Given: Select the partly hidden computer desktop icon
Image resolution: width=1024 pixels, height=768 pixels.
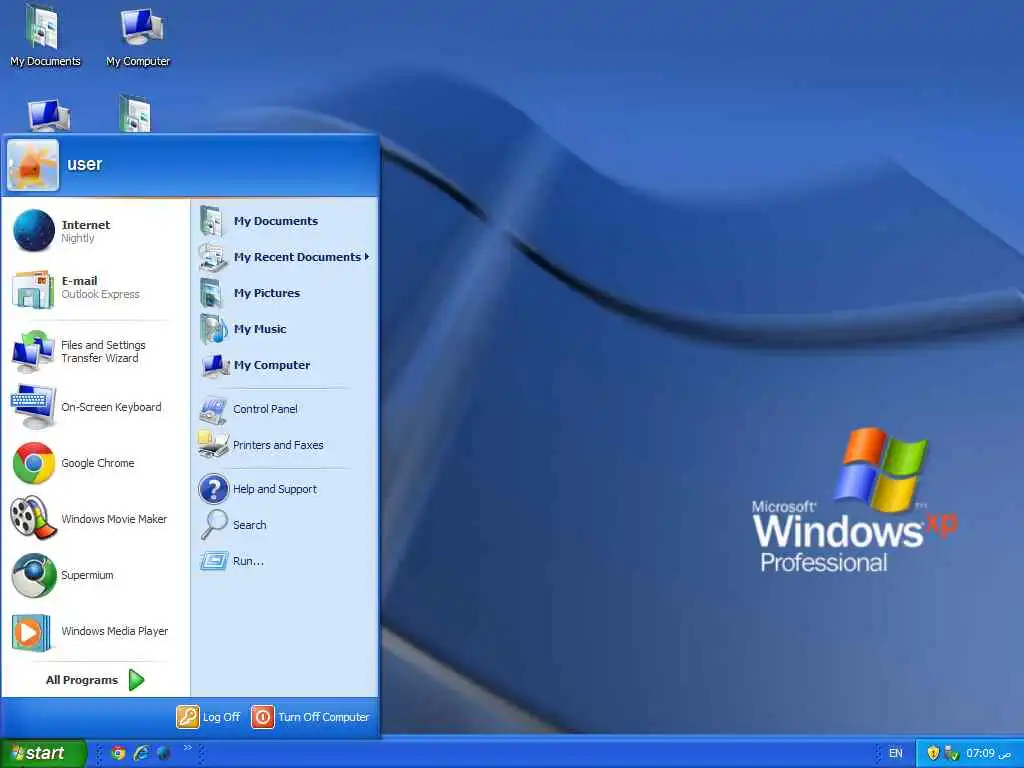Looking at the screenshot, I should pos(48,116).
